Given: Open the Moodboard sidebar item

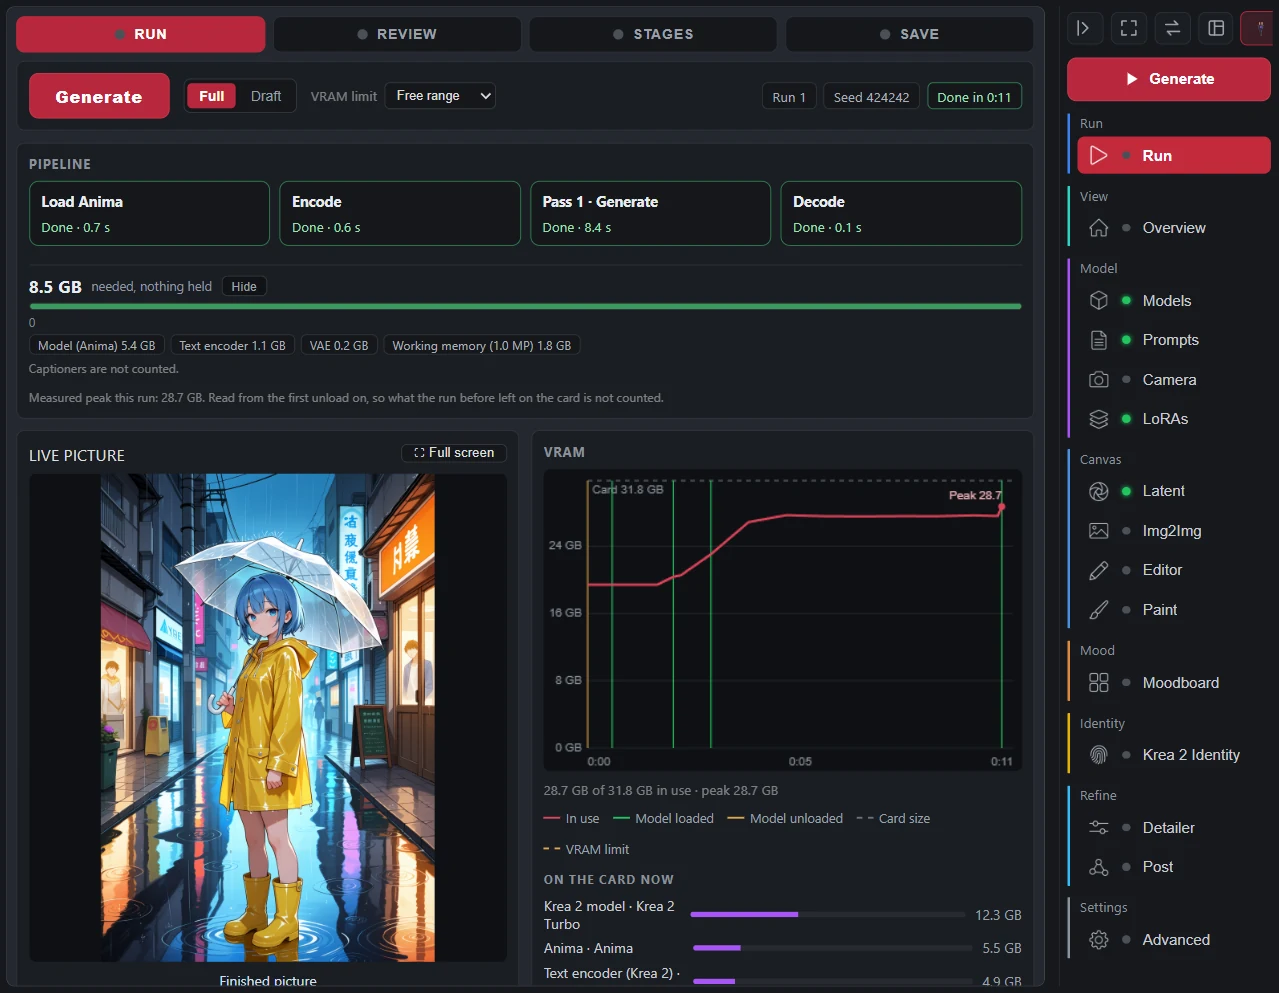Looking at the screenshot, I should pyautogui.click(x=1174, y=682).
